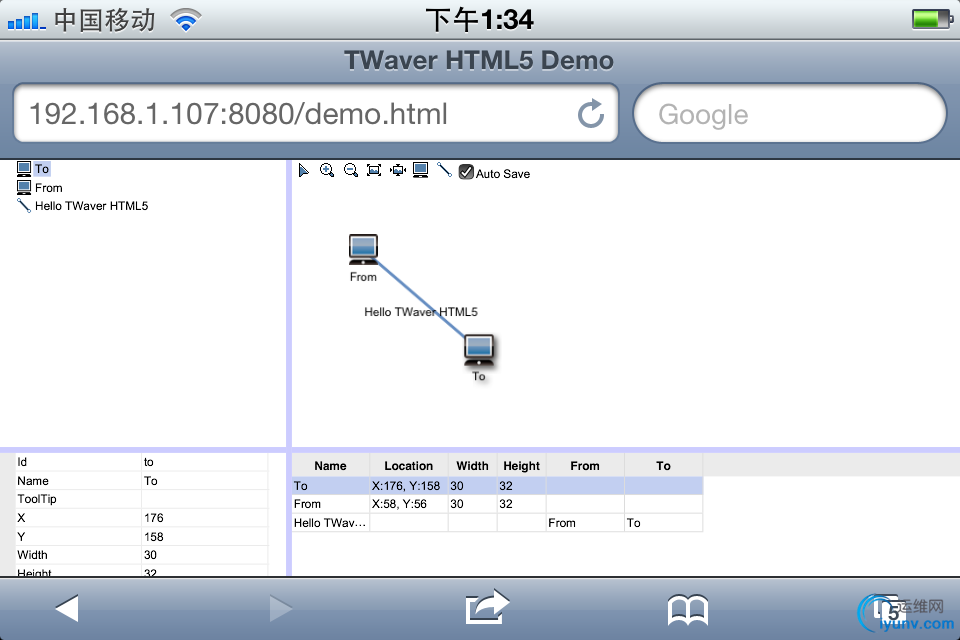Open the bookmarks book icon
Viewport: 960px width, 640px height.
click(688, 610)
